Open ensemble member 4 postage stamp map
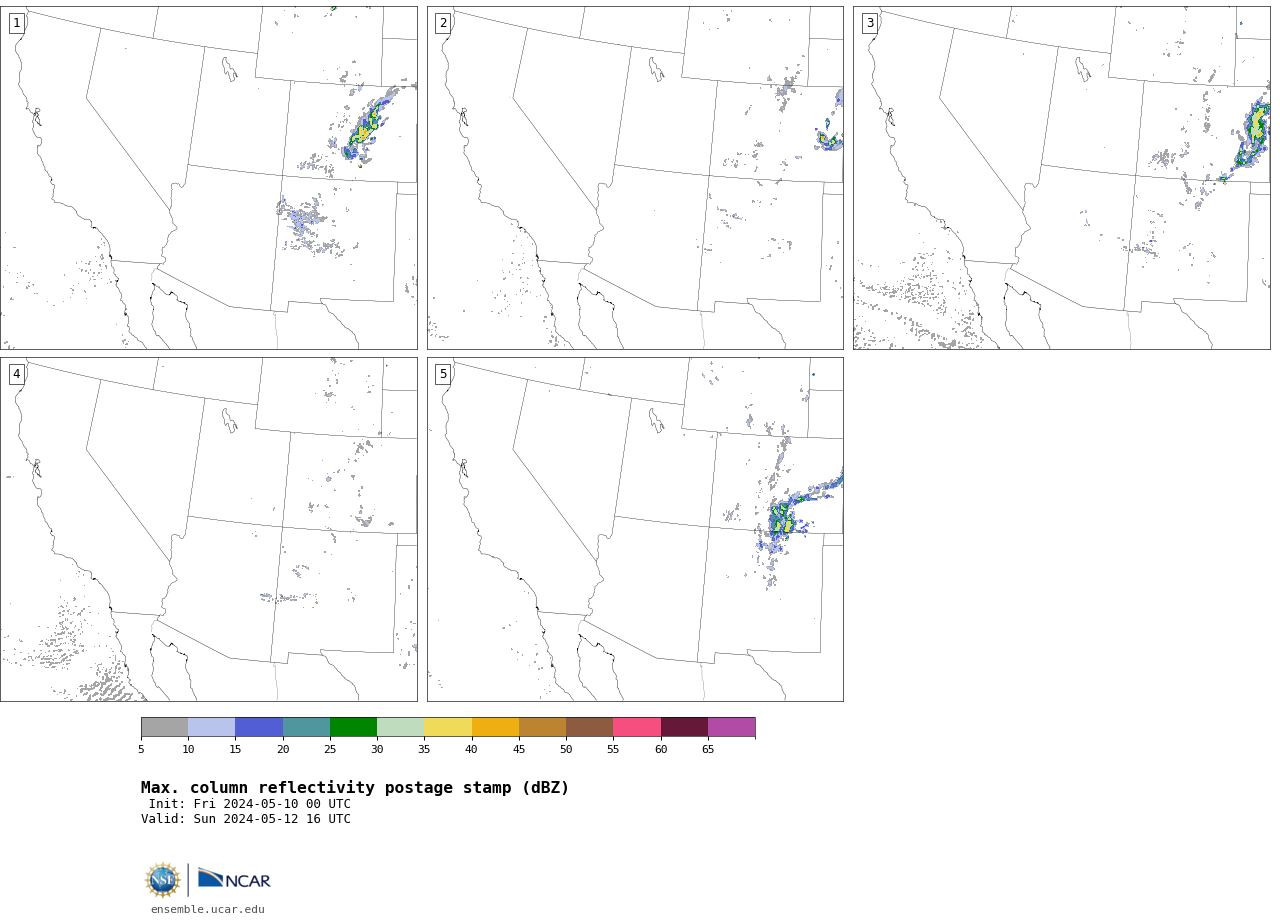Viewport: 1280px width, 920px height. click(x=208, y=529)
